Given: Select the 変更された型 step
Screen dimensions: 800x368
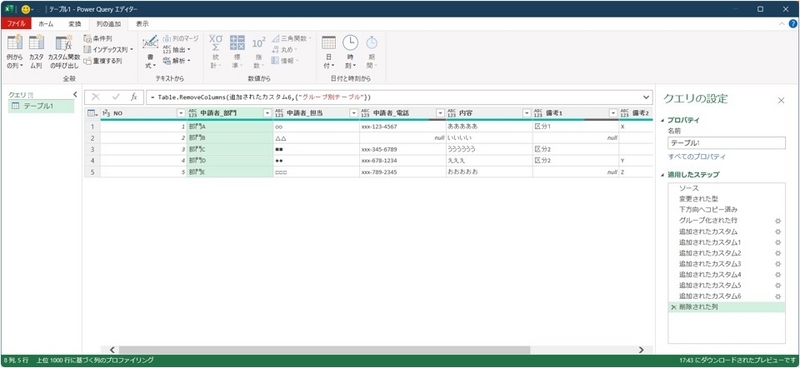Looking at the screenshot, I should (x=727, y=199).
